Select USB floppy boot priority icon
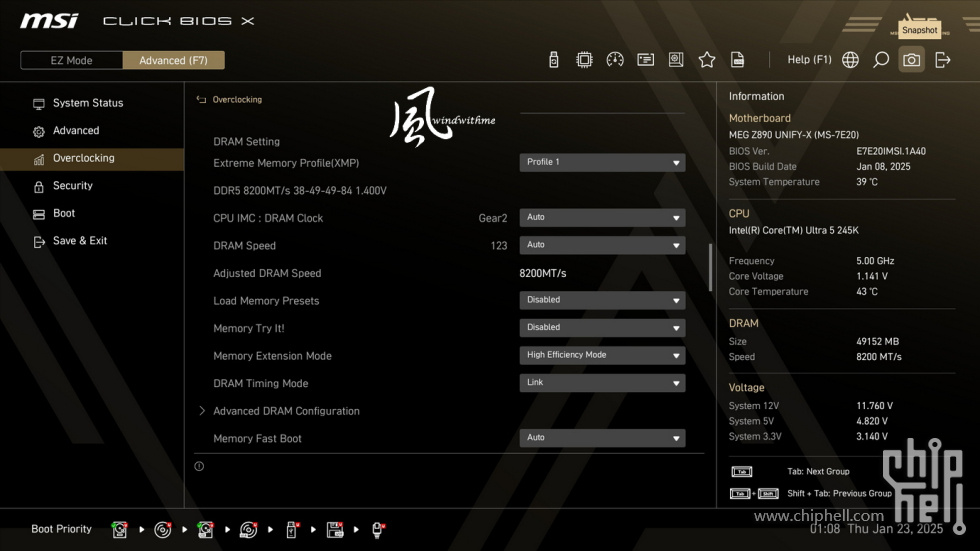Viewport: 980px width, 551px height. (335, 530)
